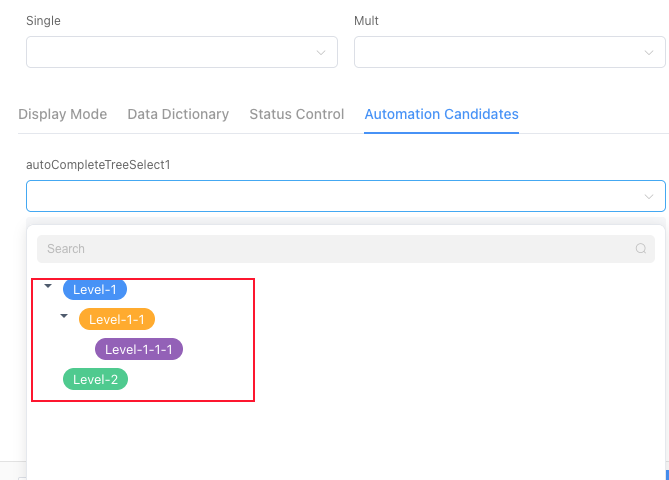Click the magnifier icon in the search box
Screen dimensions: 669x480
point(641,249)
